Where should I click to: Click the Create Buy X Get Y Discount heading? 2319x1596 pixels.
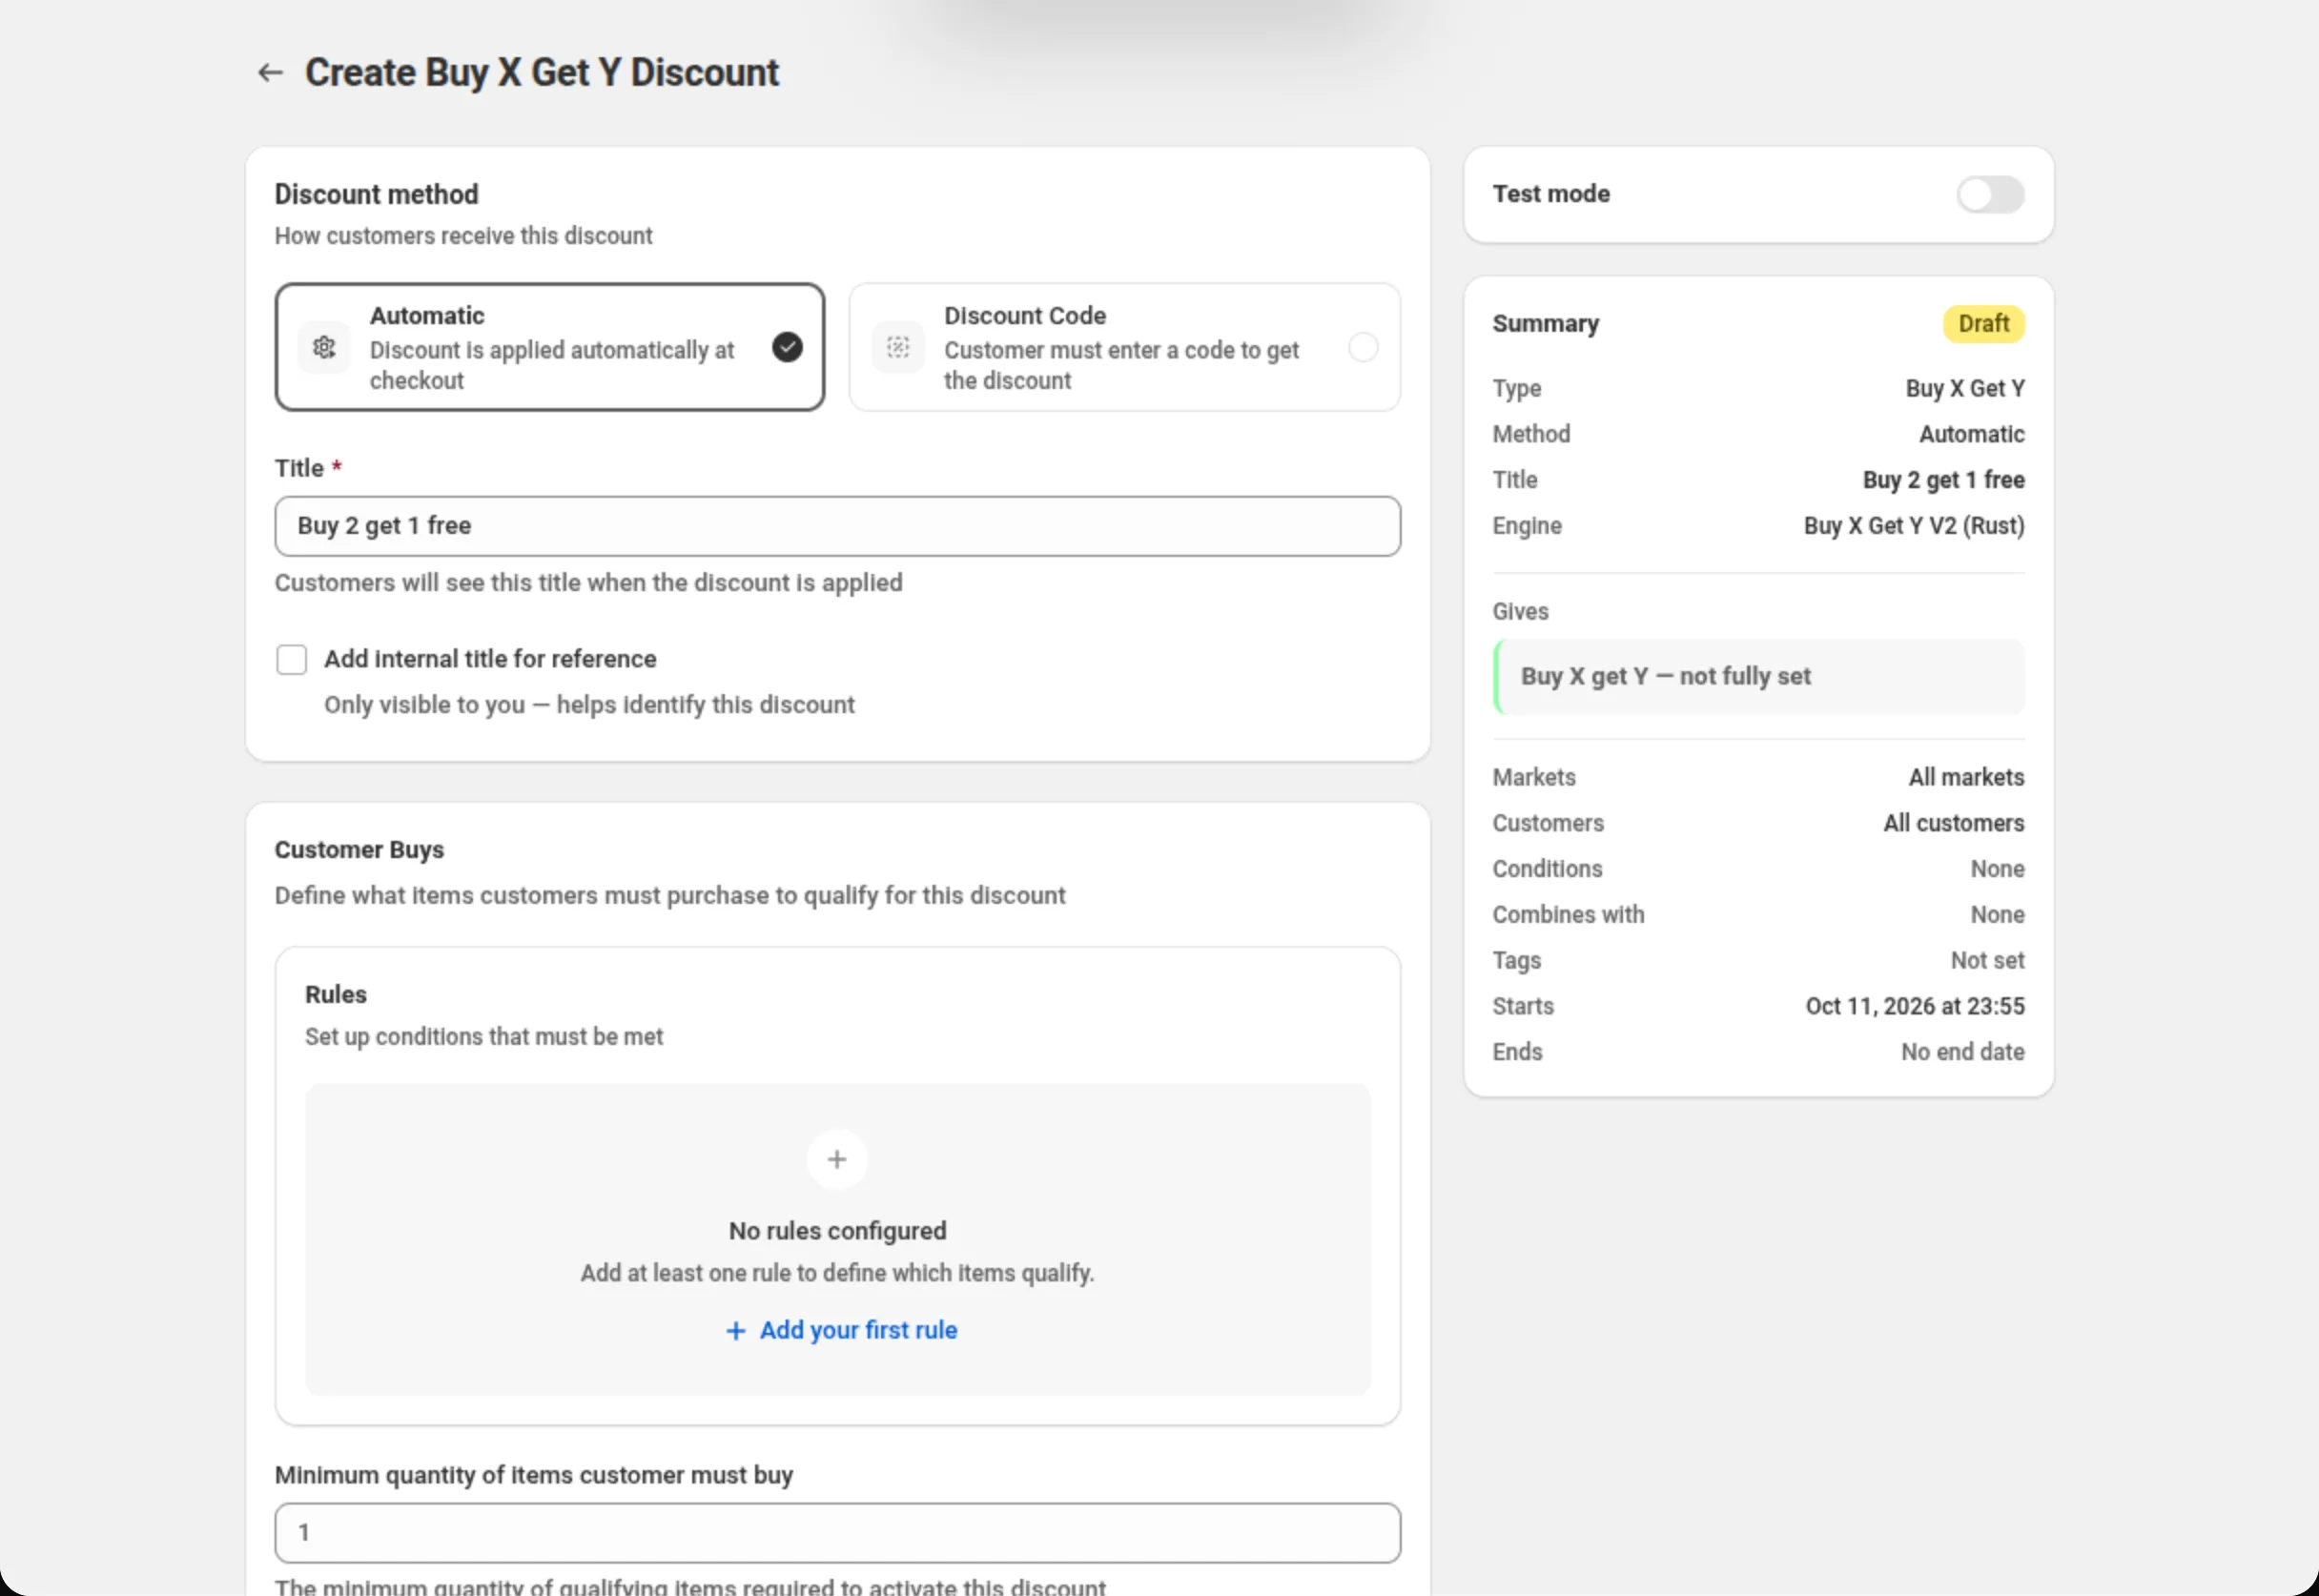point(541,73)
